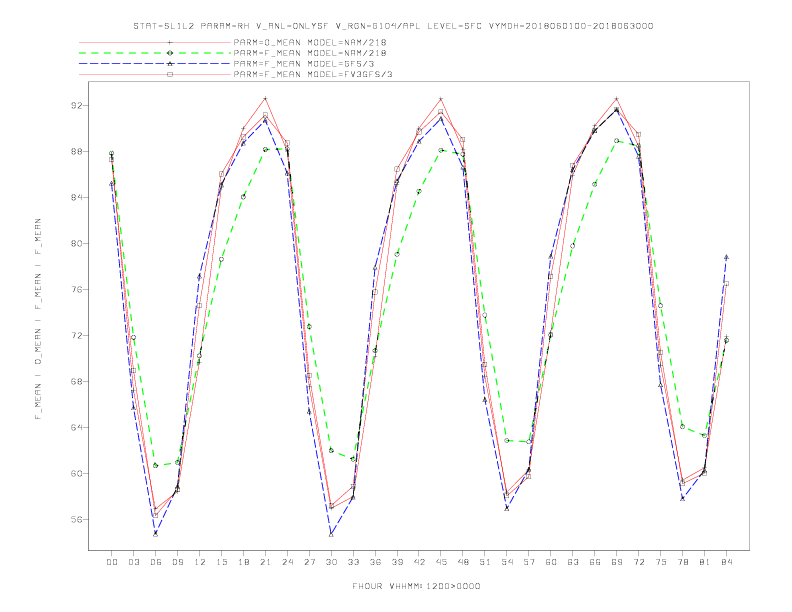Viewport: 792px width, 612px height.
Task: Click x-axis forecast hour label 69
Action: [x=617, y=562]
